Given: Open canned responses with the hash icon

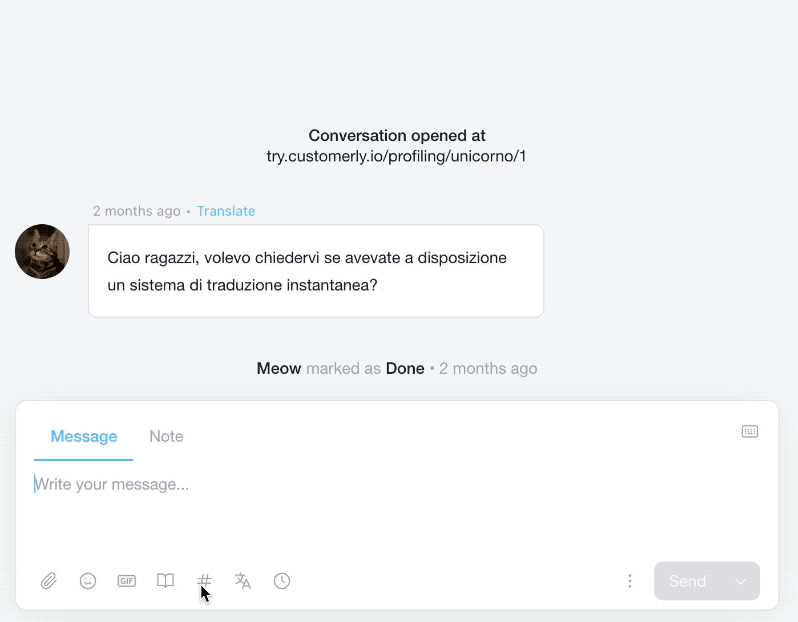Looking at the screenshot, I should 204,581.
